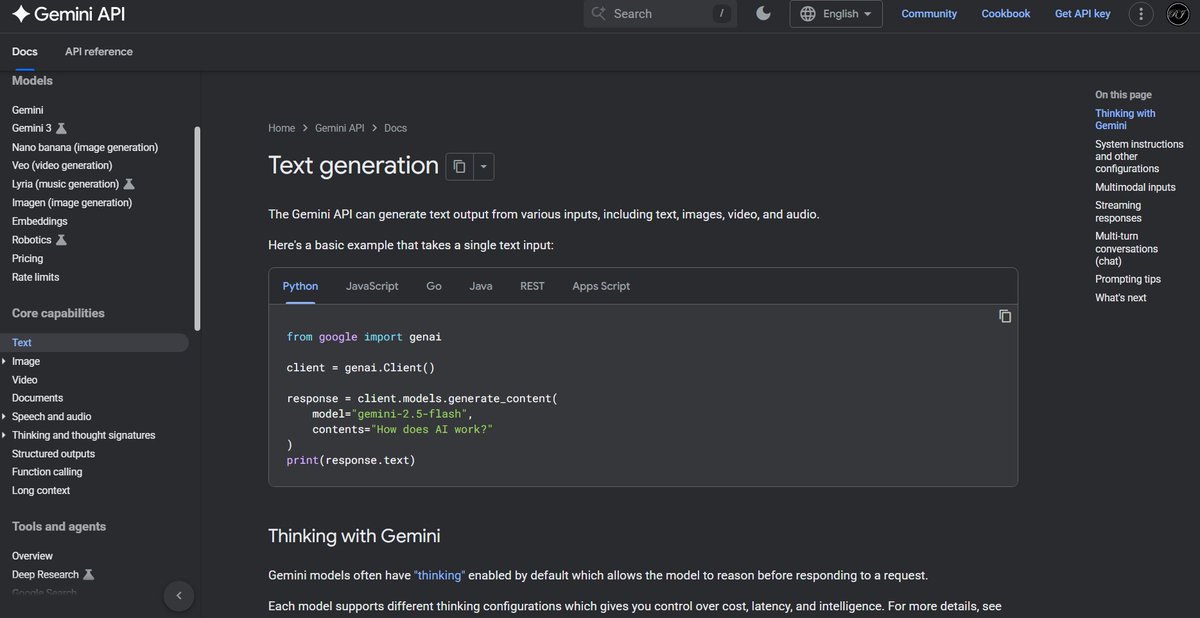Click the Gemini API logo

[69, 14]
